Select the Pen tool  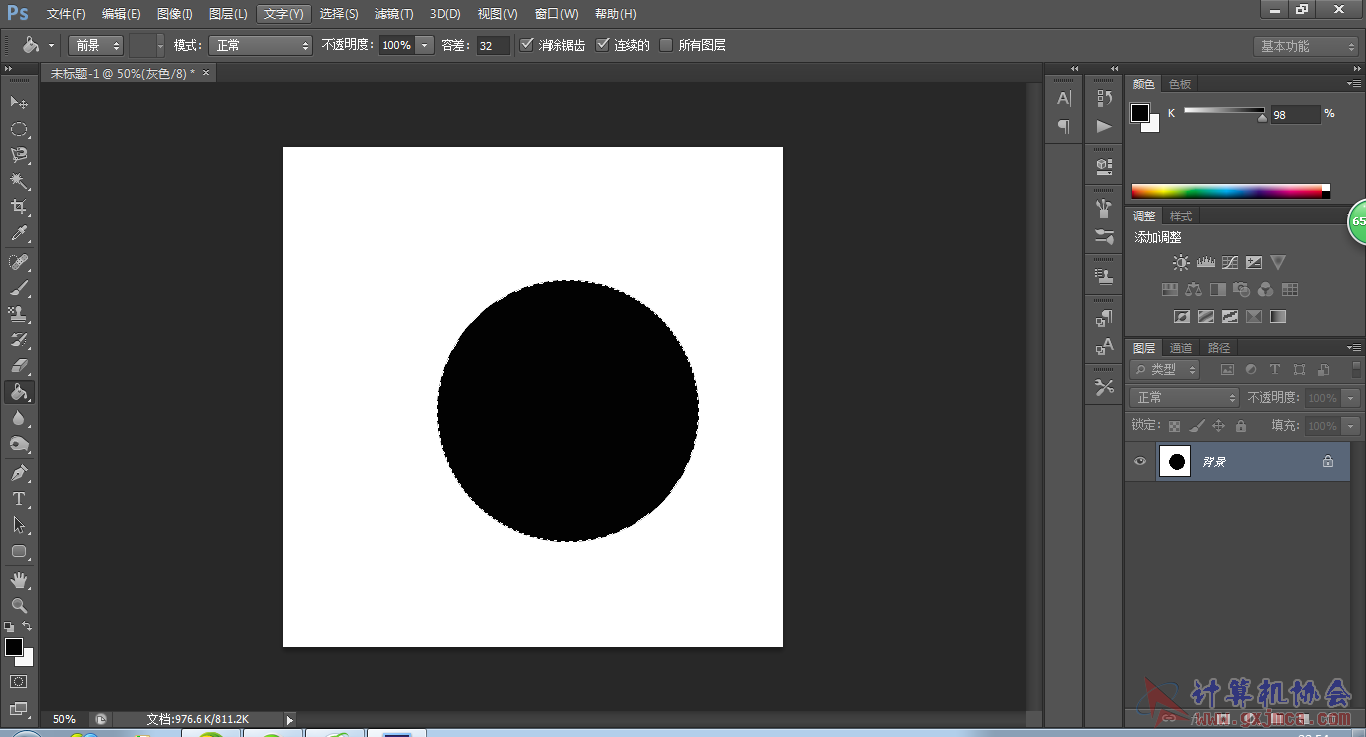pyautogui.click(x=19, y=472)
